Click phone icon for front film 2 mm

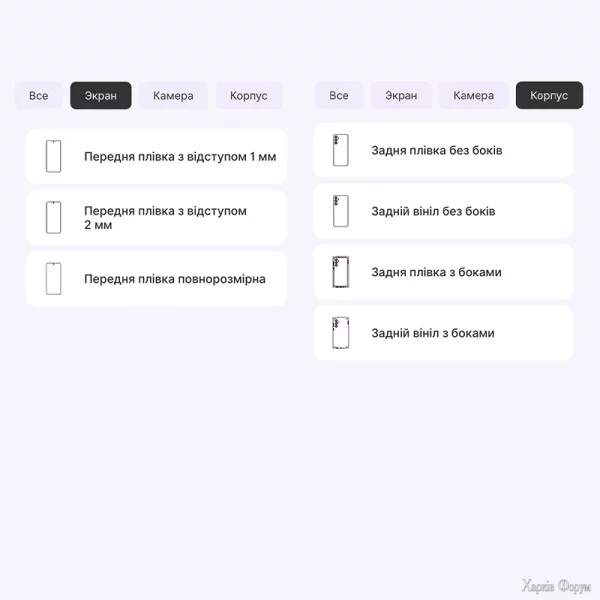coord(53,218)
